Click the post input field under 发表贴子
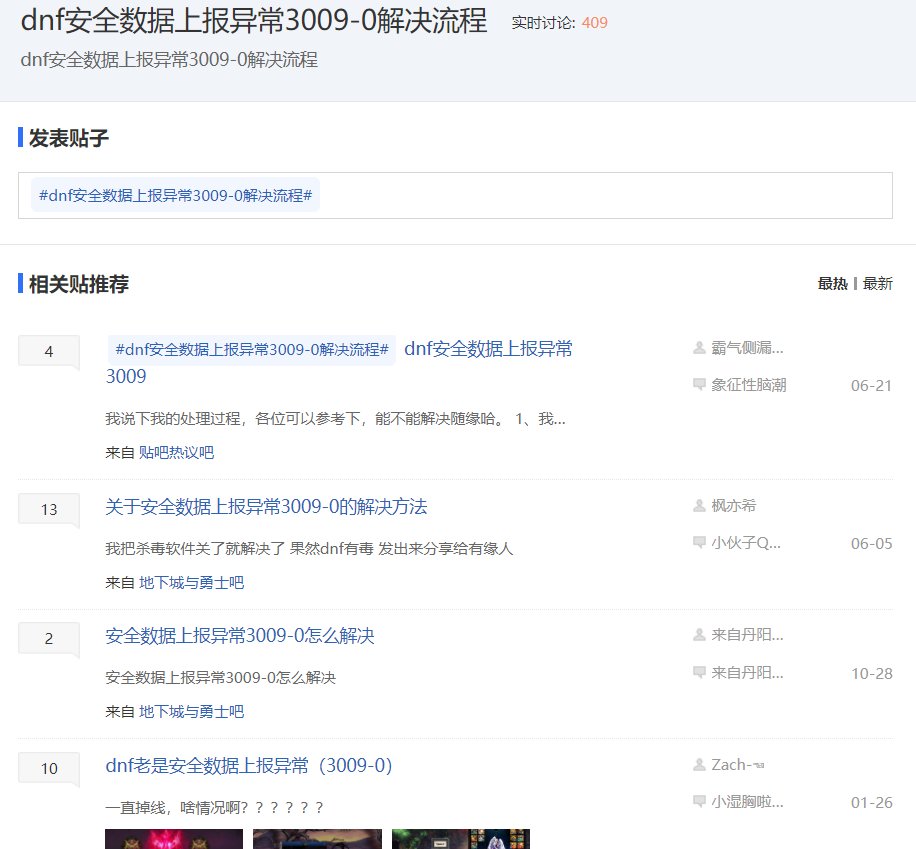 600,195
